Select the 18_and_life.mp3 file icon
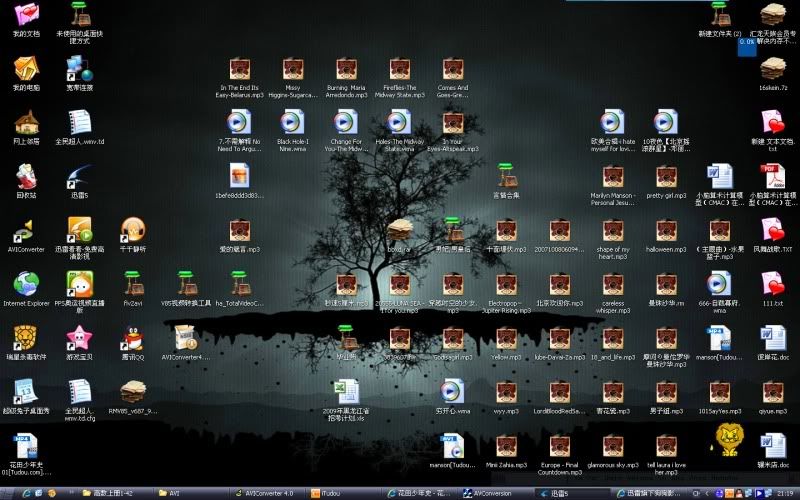 pyautogui.click(x=613, y=339)
